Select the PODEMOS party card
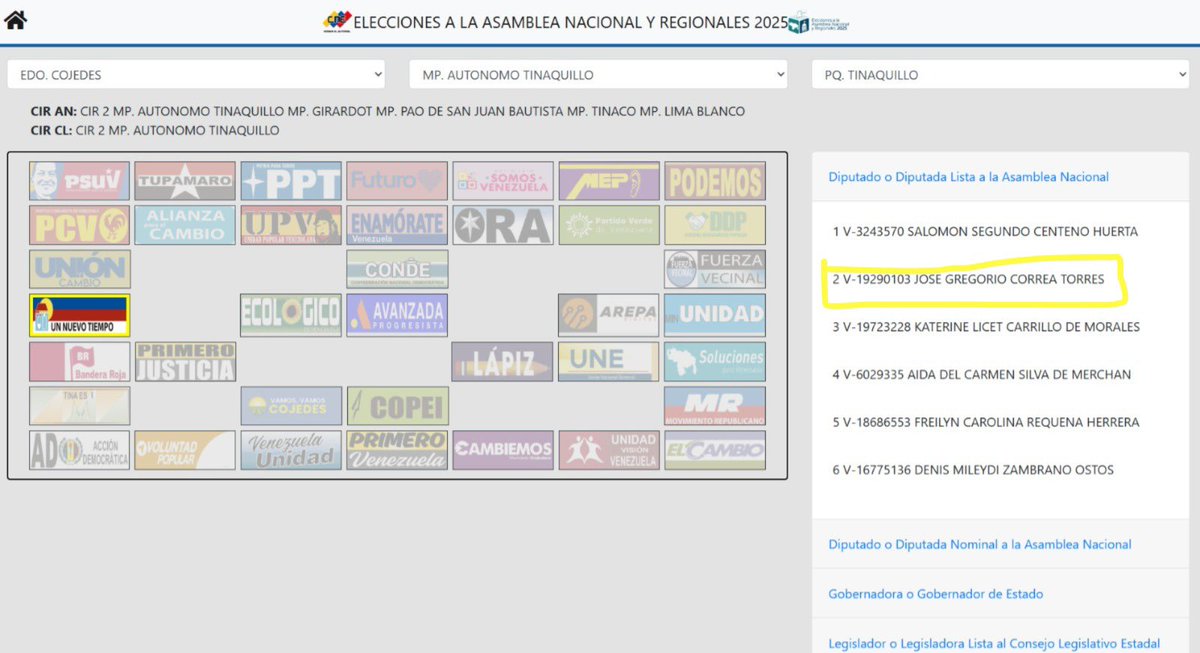Screen dimensions: 1200x653 (715, 181)
